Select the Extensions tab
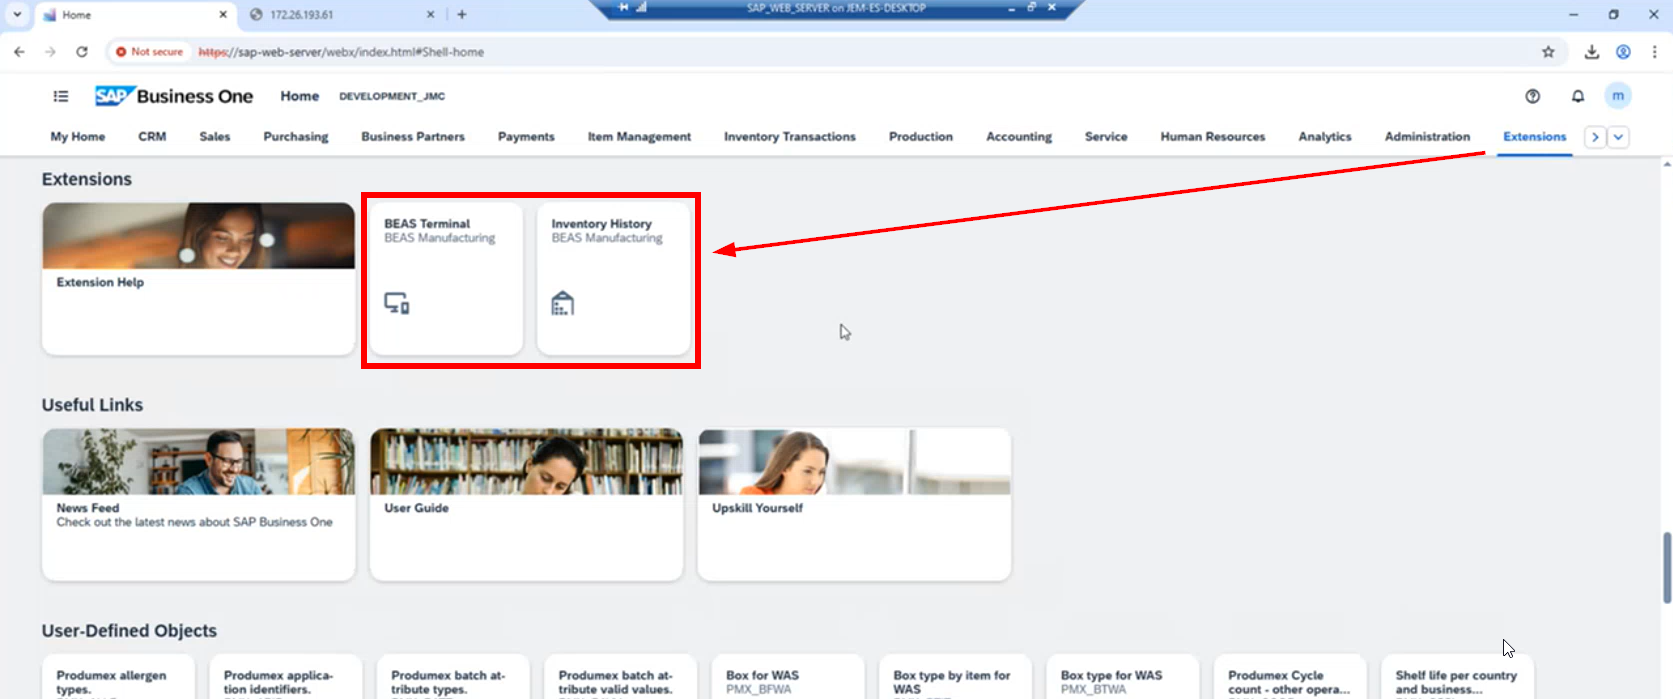Screen dimensions: 1673x699 (x=1535, y=137)
